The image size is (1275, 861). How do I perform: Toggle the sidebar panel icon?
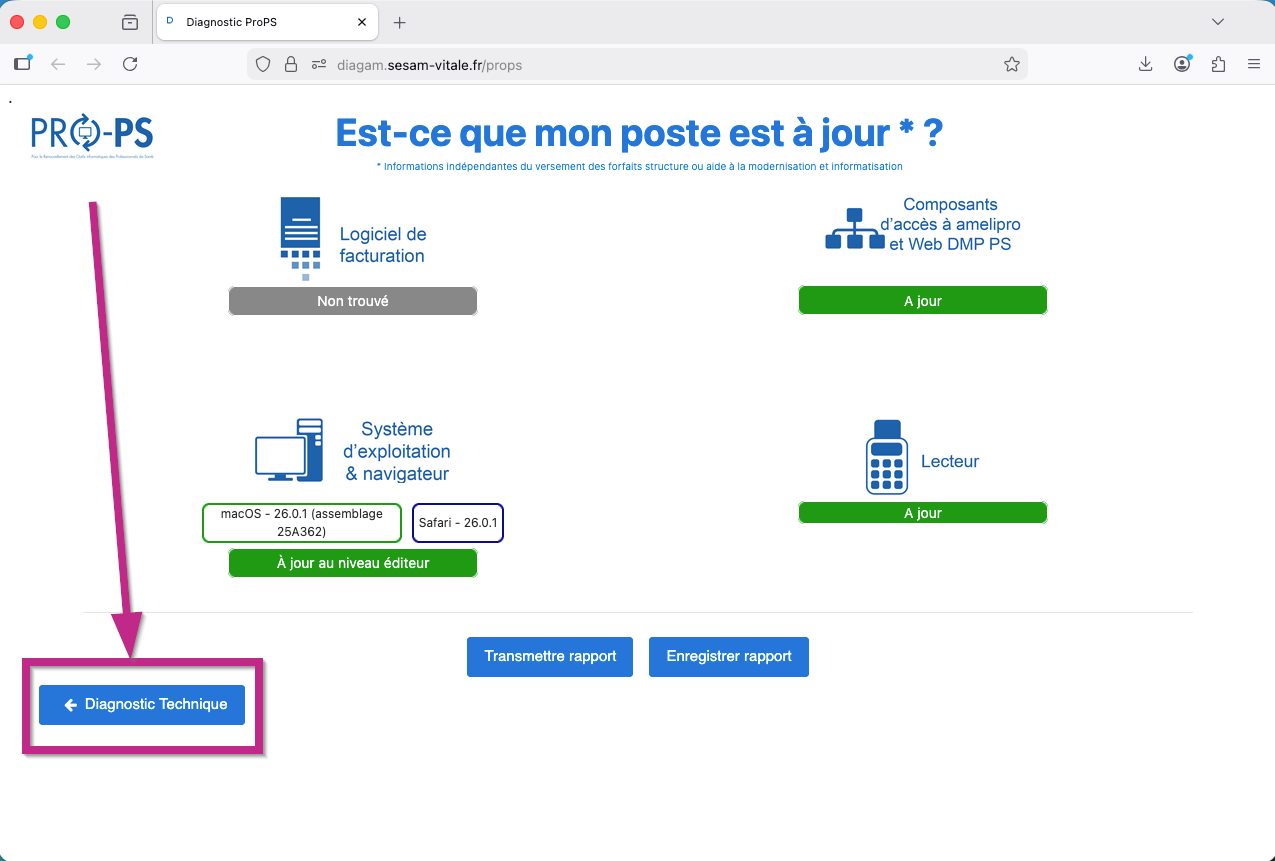22,64
